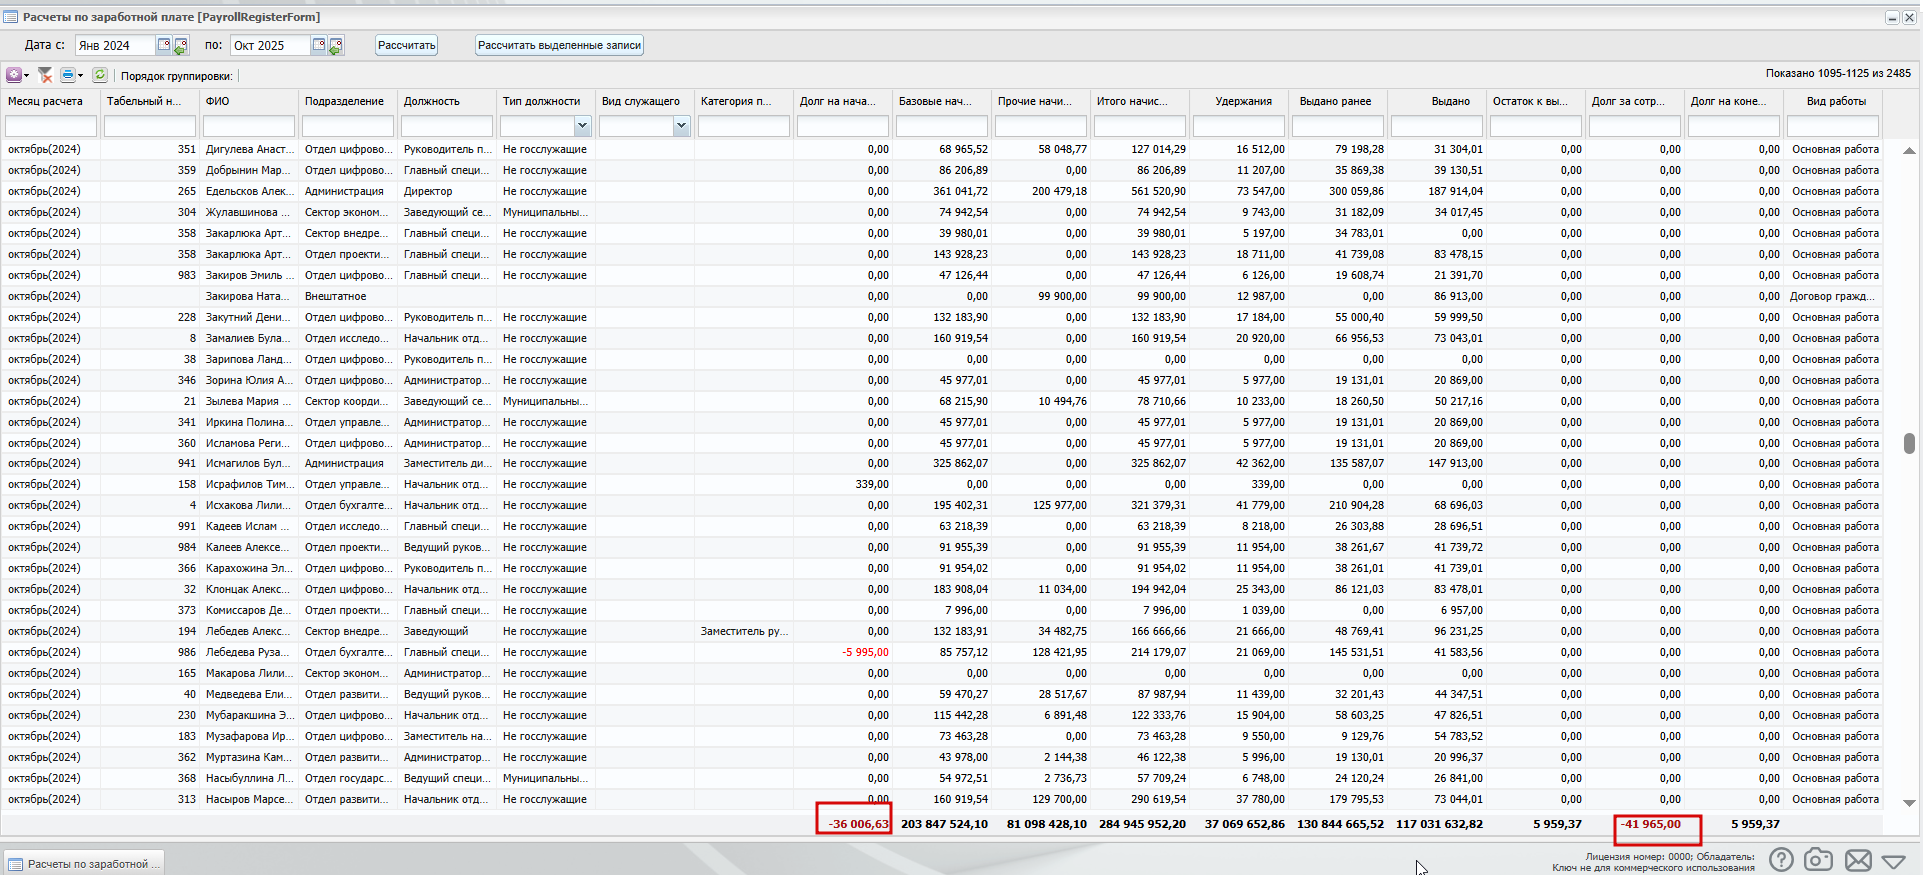Viewport: 1923px width, 875px height.
Task: Click the envelope mail icon
Action: tap(1858, 860)
